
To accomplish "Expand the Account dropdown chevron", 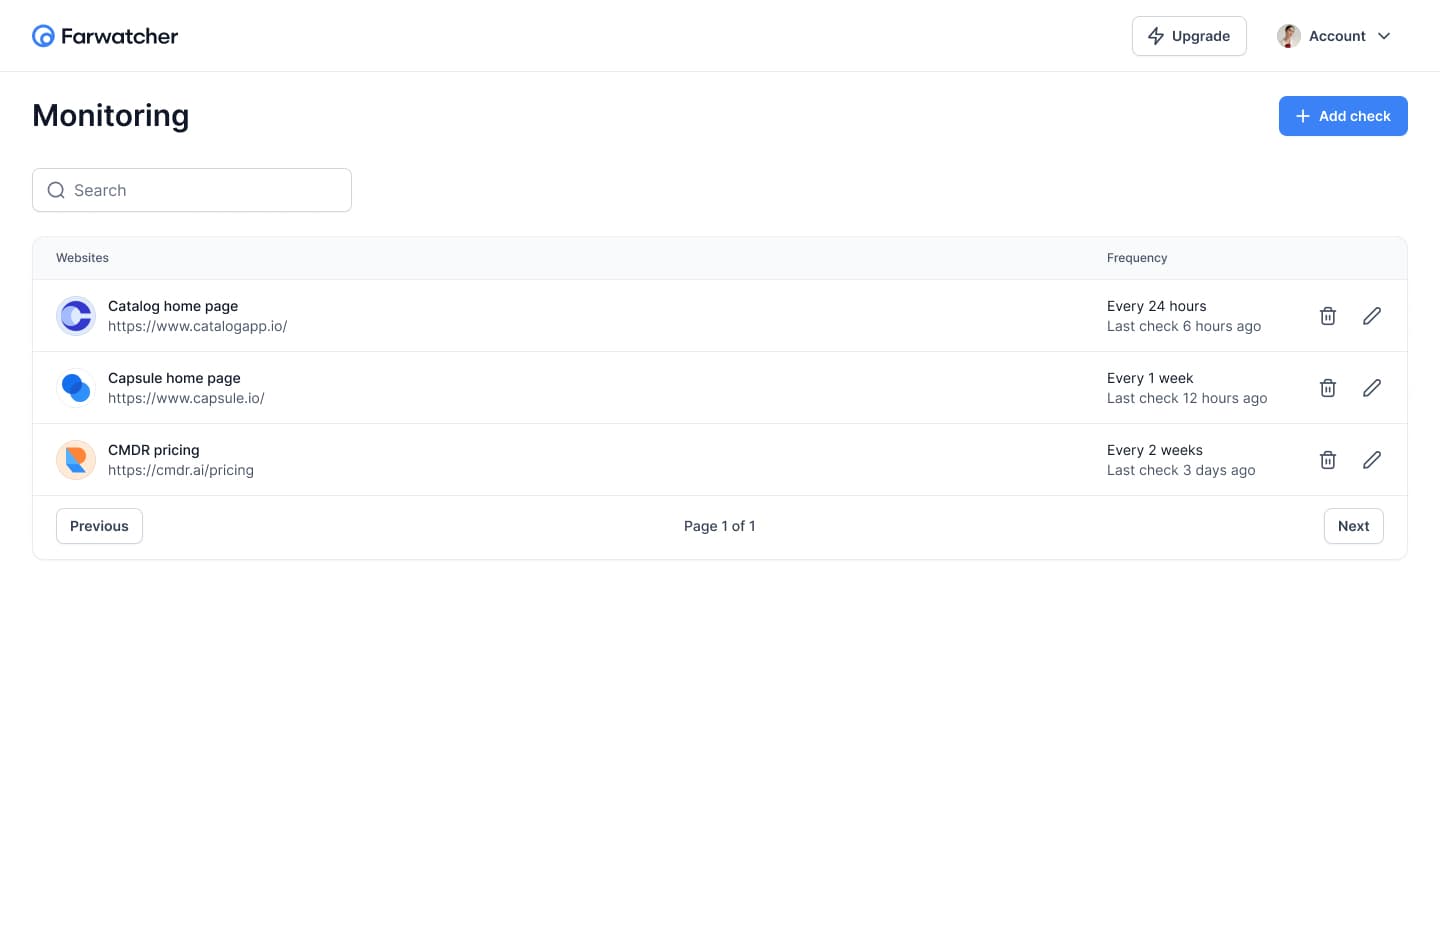I will click(x=1384, y=36).
